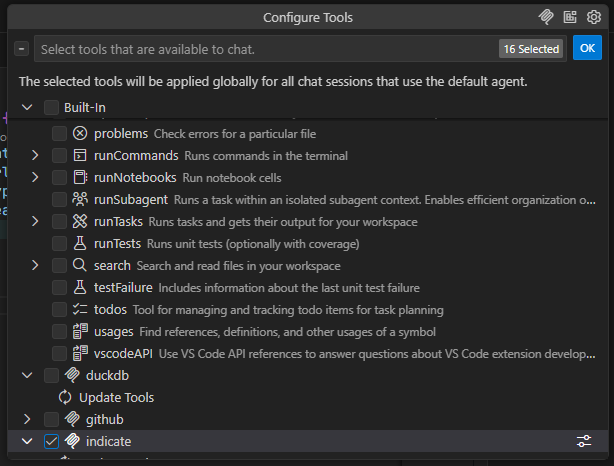Click the 16 Selected badge
This screenshot has height=466, width=614.
(x=531, y=49)
